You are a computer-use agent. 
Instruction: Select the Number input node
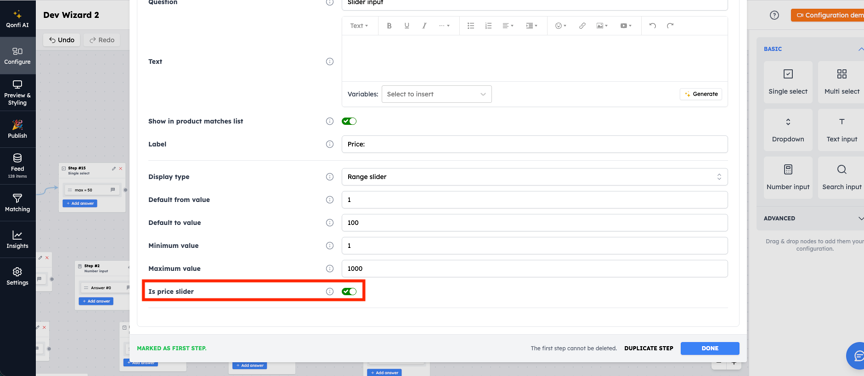tap(788, 178)
